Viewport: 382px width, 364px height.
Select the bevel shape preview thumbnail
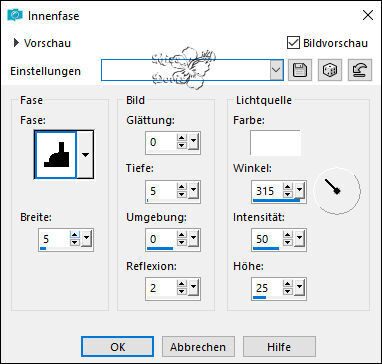(x=56, y=155)
